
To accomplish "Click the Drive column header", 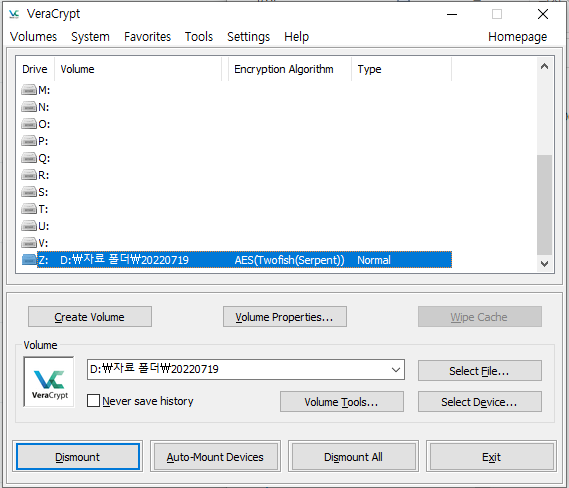I will [x=35, y=69].
